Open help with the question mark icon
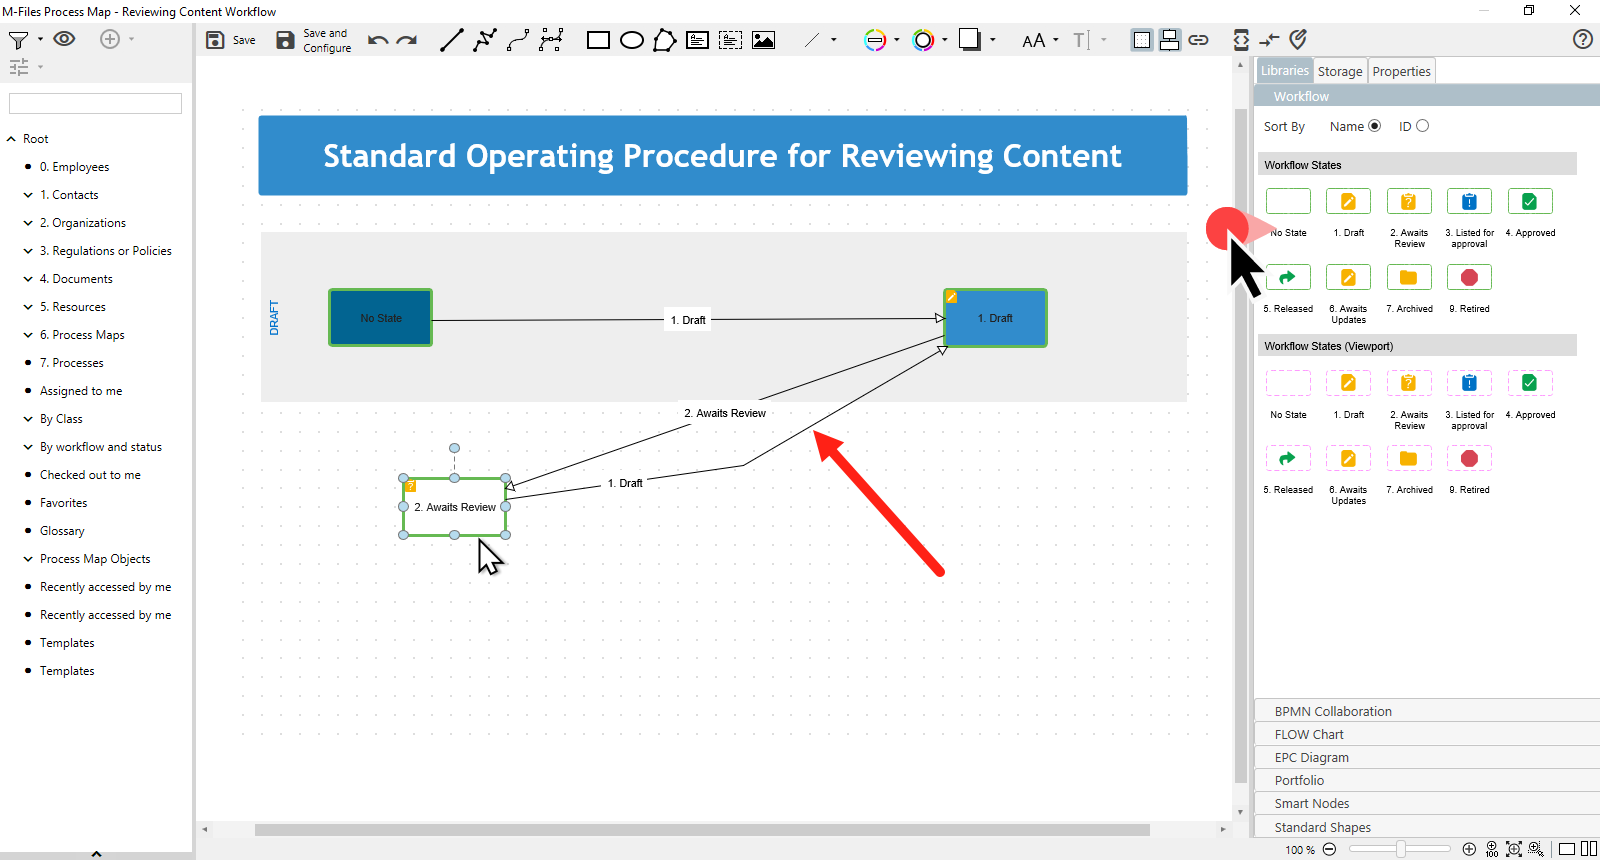This screenshot has height=860, width=1600. pyautogui.click(x=1582, y=39)
